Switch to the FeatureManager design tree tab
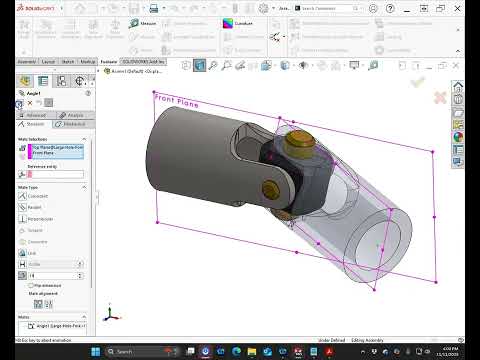The height and width of the screenshot is (360, 480). [x=25, y=81]
